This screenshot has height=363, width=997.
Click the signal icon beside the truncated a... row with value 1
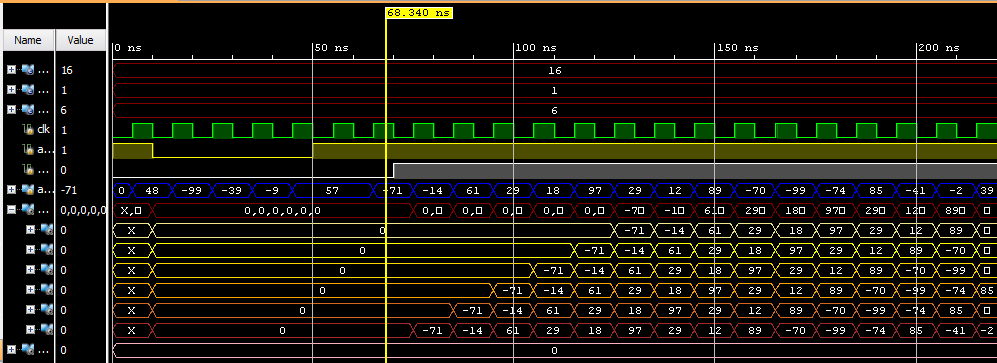coord(27,150)
